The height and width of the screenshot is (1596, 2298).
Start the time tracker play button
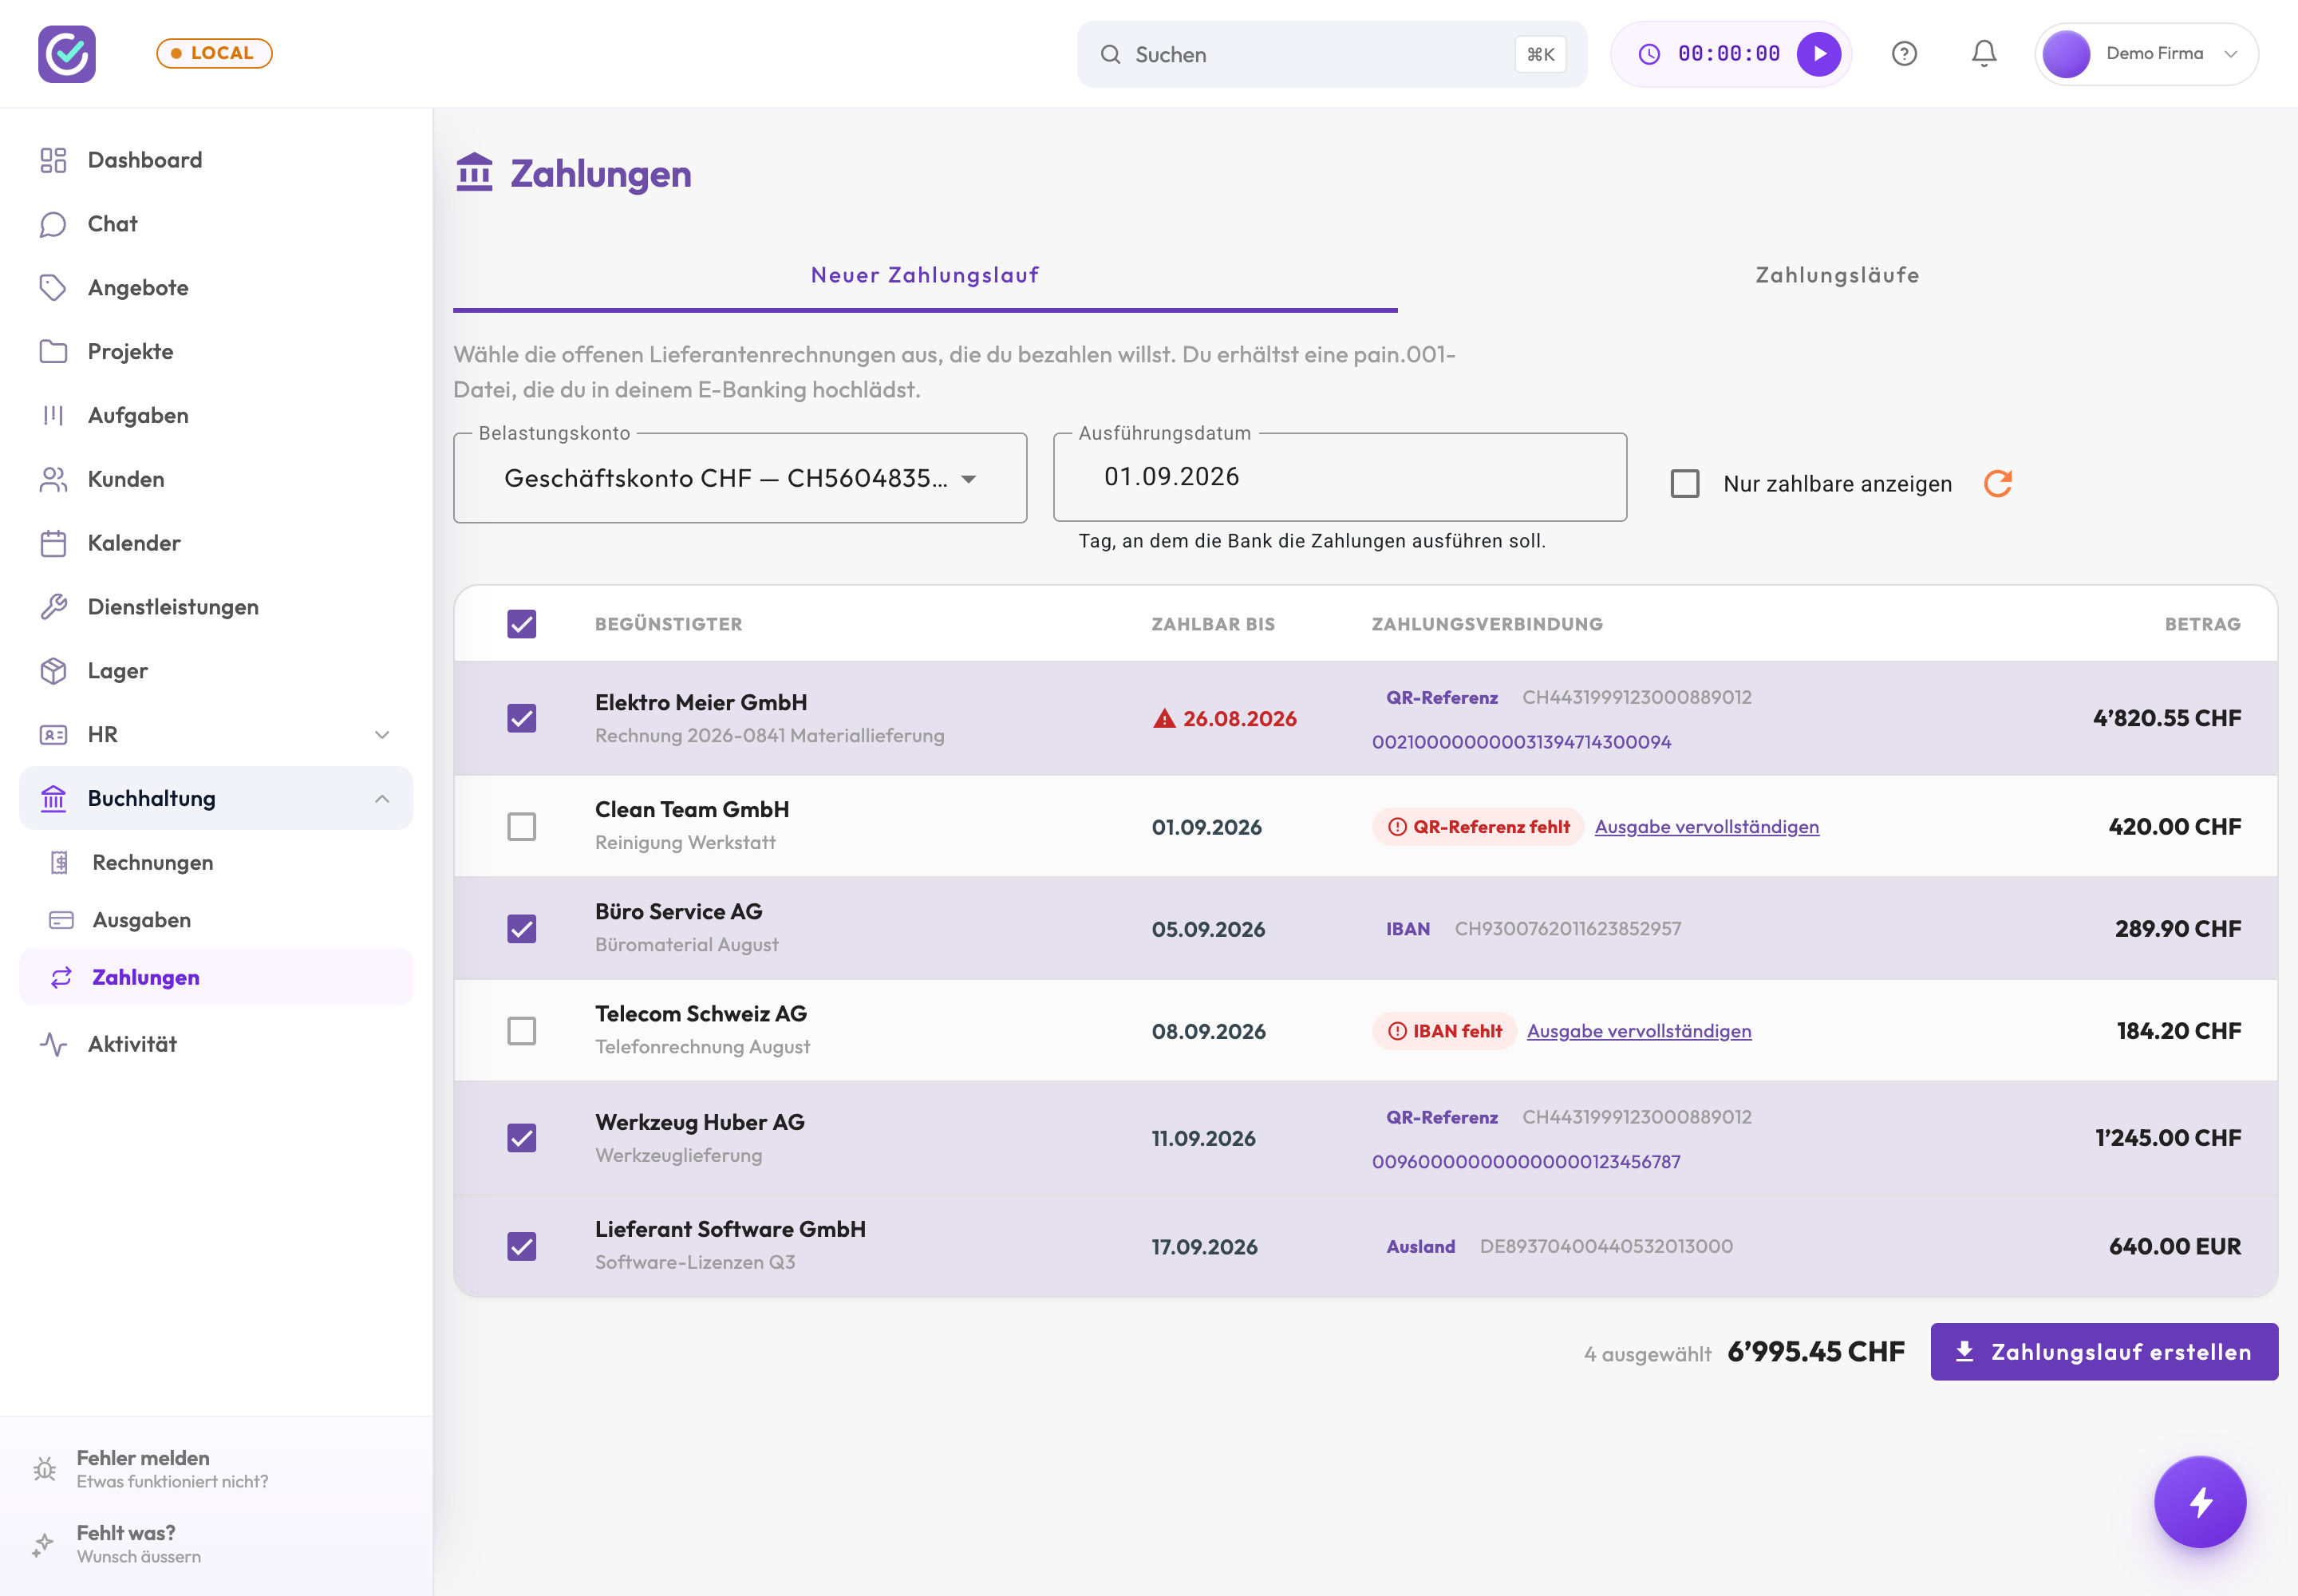1819,54
